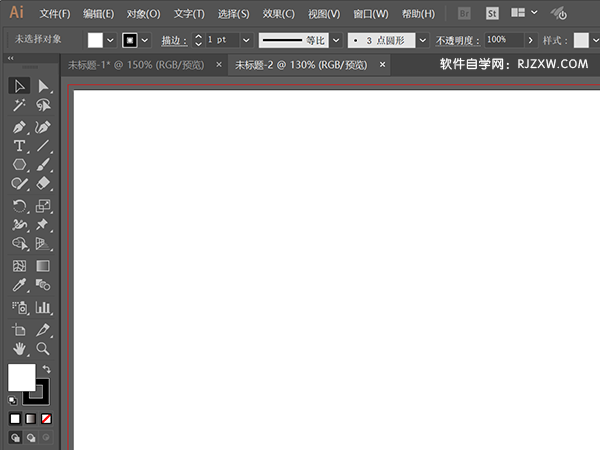This screenshot has height=450, width=600.
Task: Open the 窗口(W) menu
Action: pyautogui.click(x=370, y=14)
